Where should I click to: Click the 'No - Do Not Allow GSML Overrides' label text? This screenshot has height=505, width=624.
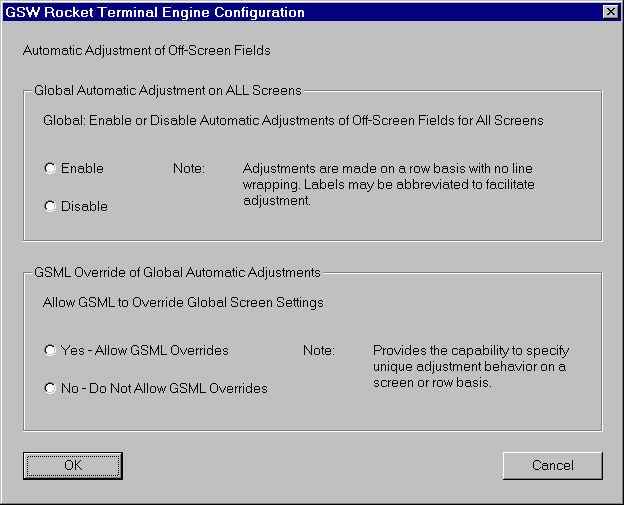[164, 388]
